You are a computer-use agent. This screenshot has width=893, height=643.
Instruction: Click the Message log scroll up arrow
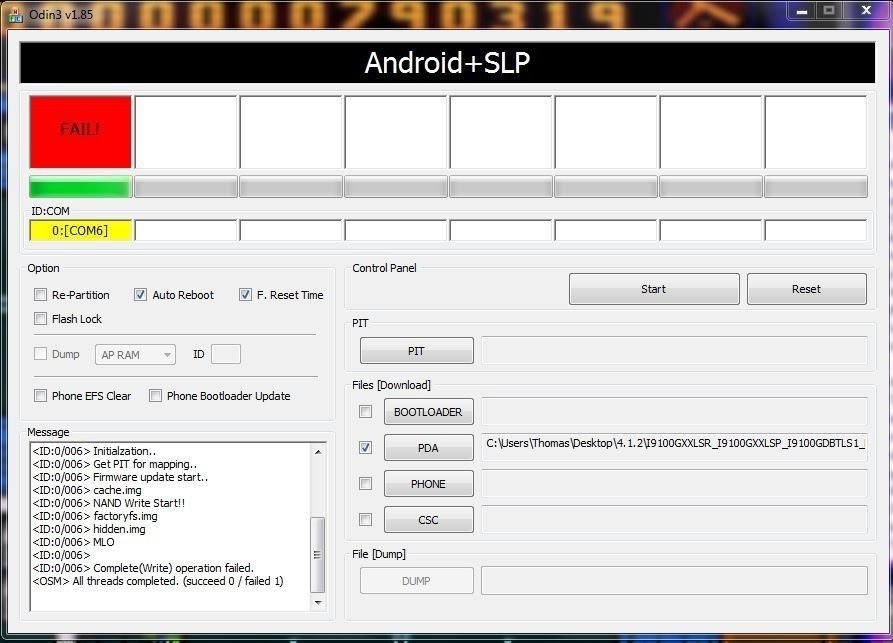[318, 452]
